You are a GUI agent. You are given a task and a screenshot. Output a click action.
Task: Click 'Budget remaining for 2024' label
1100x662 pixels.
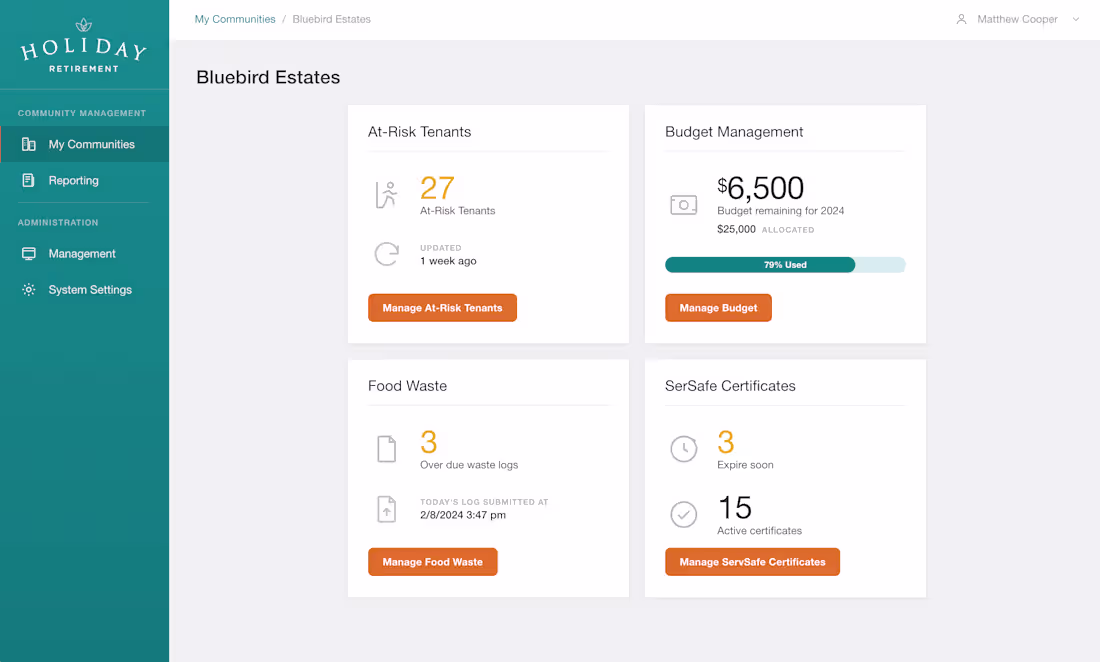coord(780,210)
